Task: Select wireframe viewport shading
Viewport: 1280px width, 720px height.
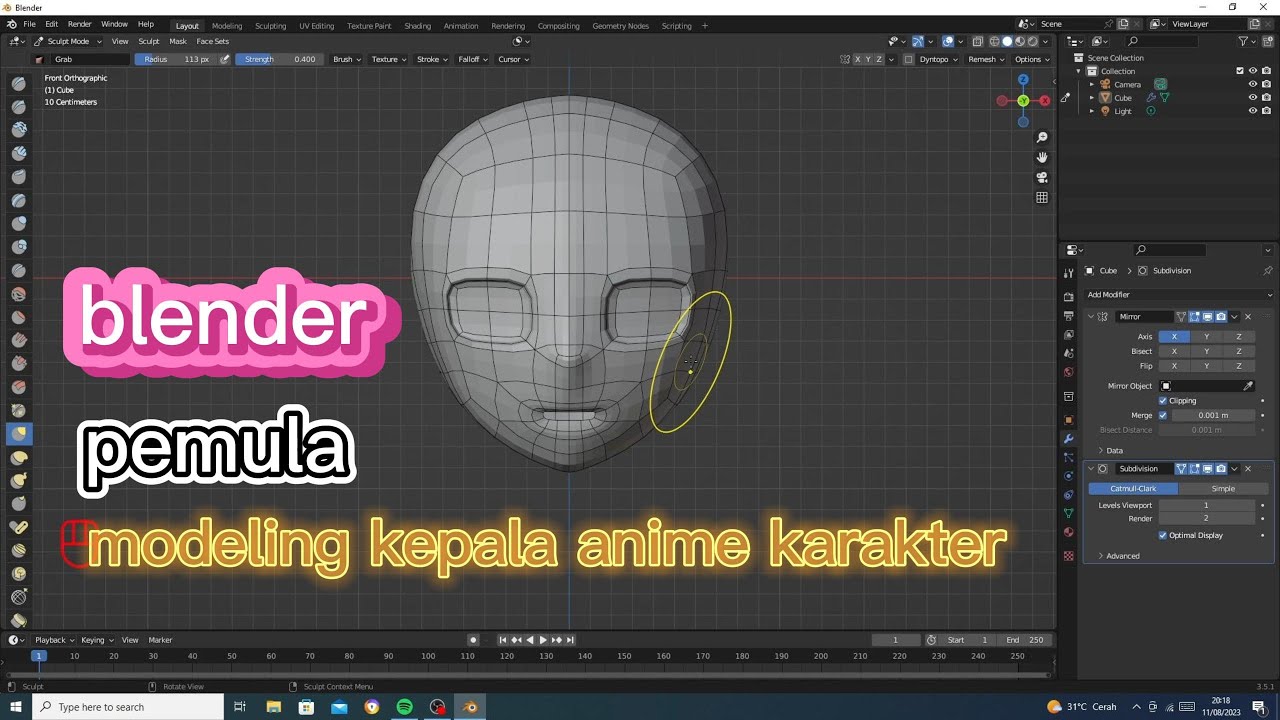Action: click(x=994, y=41)
